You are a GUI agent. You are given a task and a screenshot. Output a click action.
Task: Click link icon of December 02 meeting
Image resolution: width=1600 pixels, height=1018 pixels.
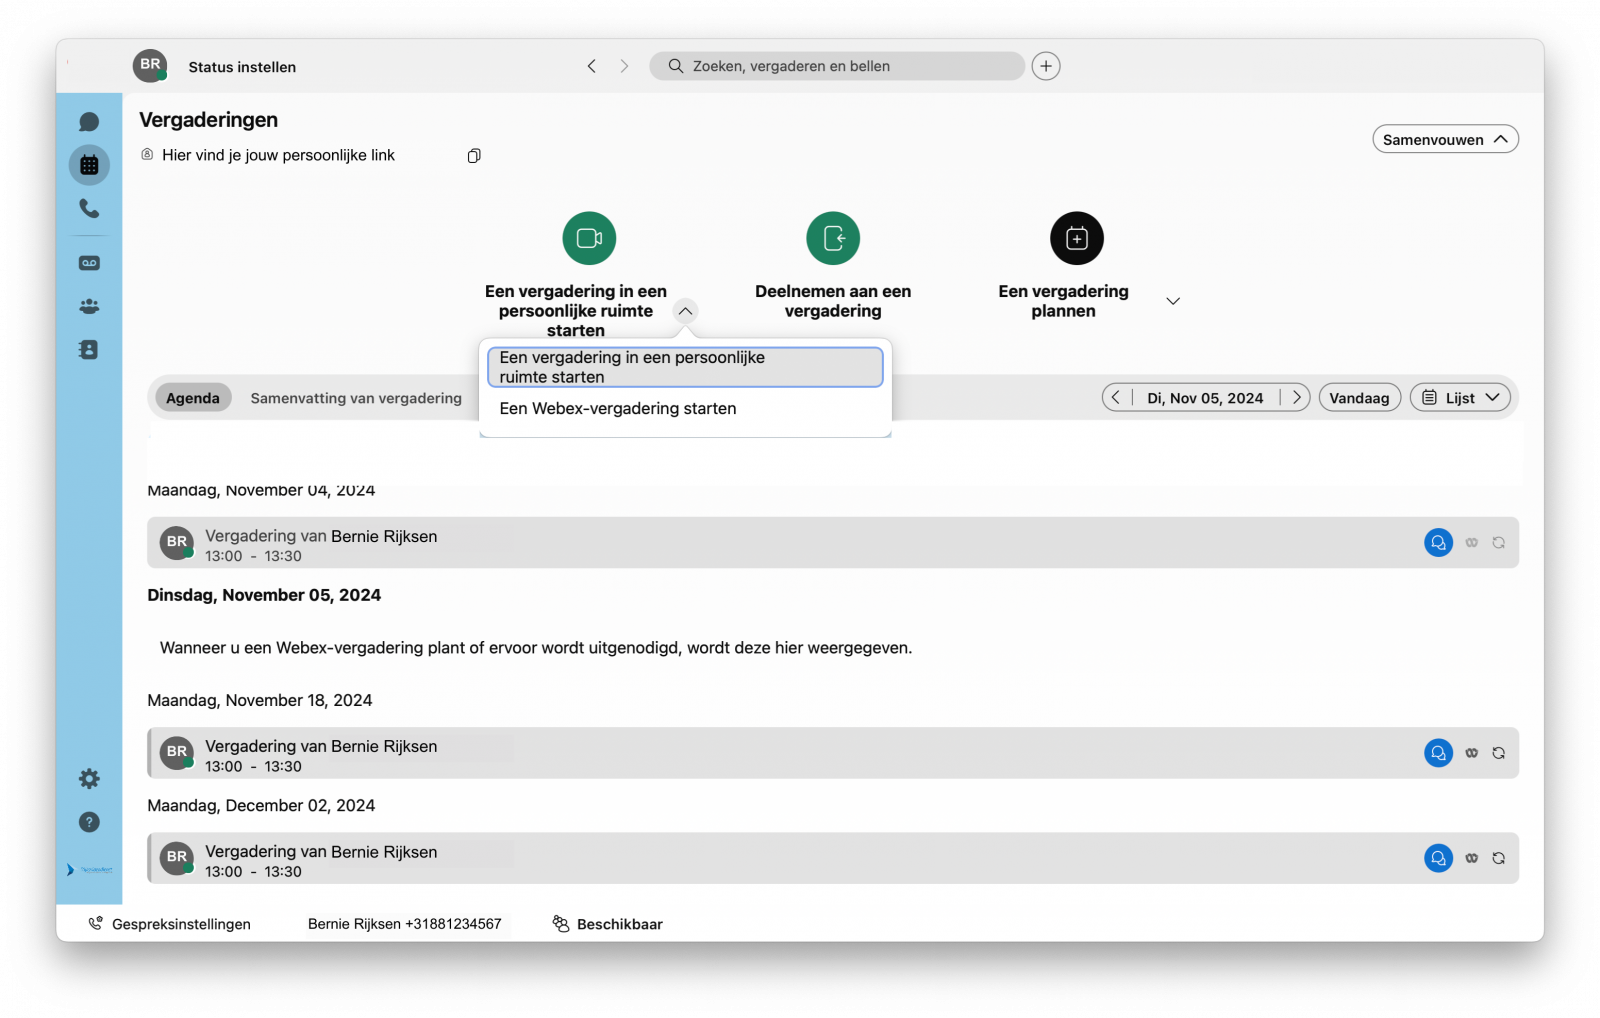tap(1472, 858)
